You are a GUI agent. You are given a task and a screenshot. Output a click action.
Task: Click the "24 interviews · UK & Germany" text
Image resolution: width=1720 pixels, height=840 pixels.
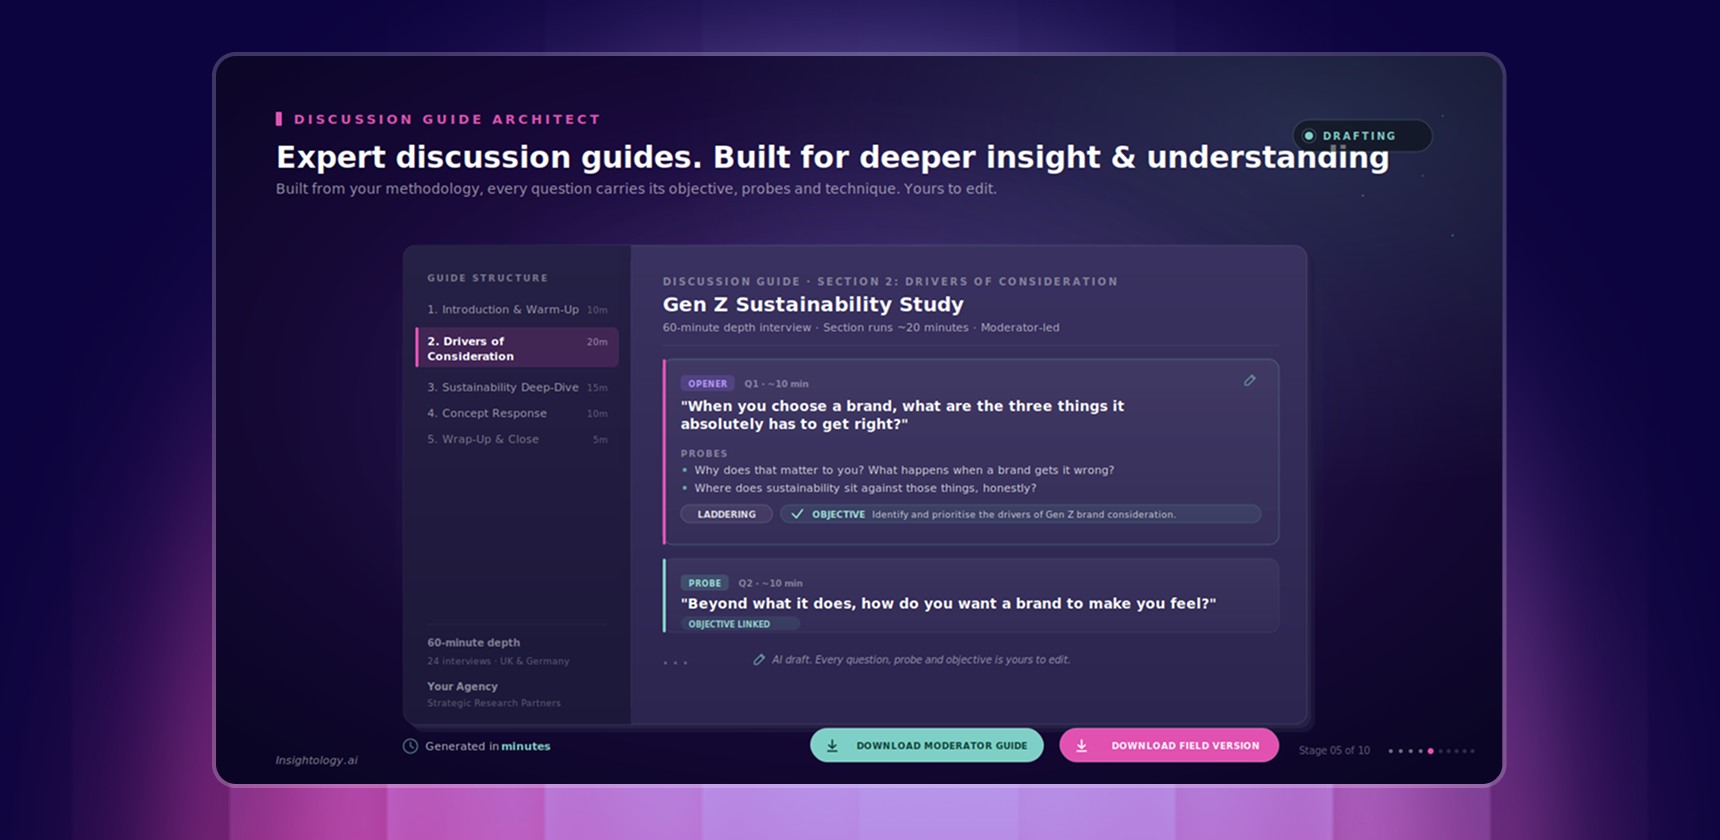498,661
